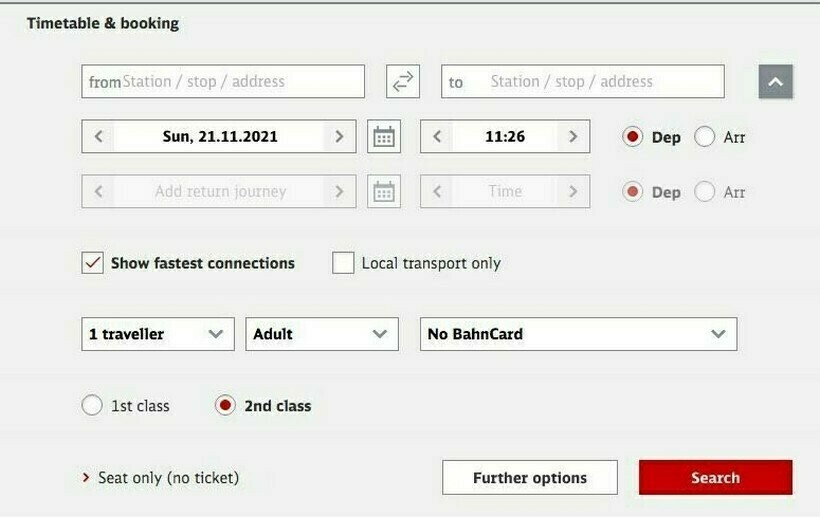Image resolution: width=820 pixels, height=517 pixels.
Task: Click the Further options button
Action: click(530, 478)
